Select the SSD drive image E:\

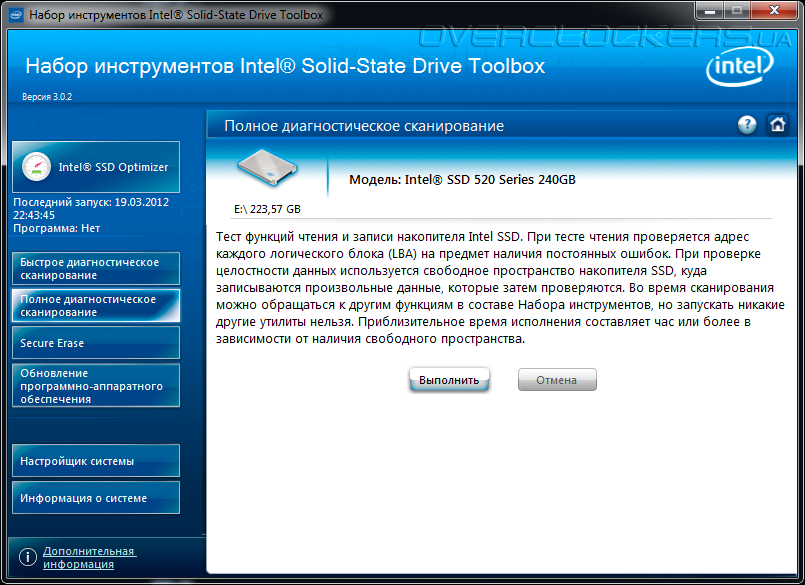267,166
